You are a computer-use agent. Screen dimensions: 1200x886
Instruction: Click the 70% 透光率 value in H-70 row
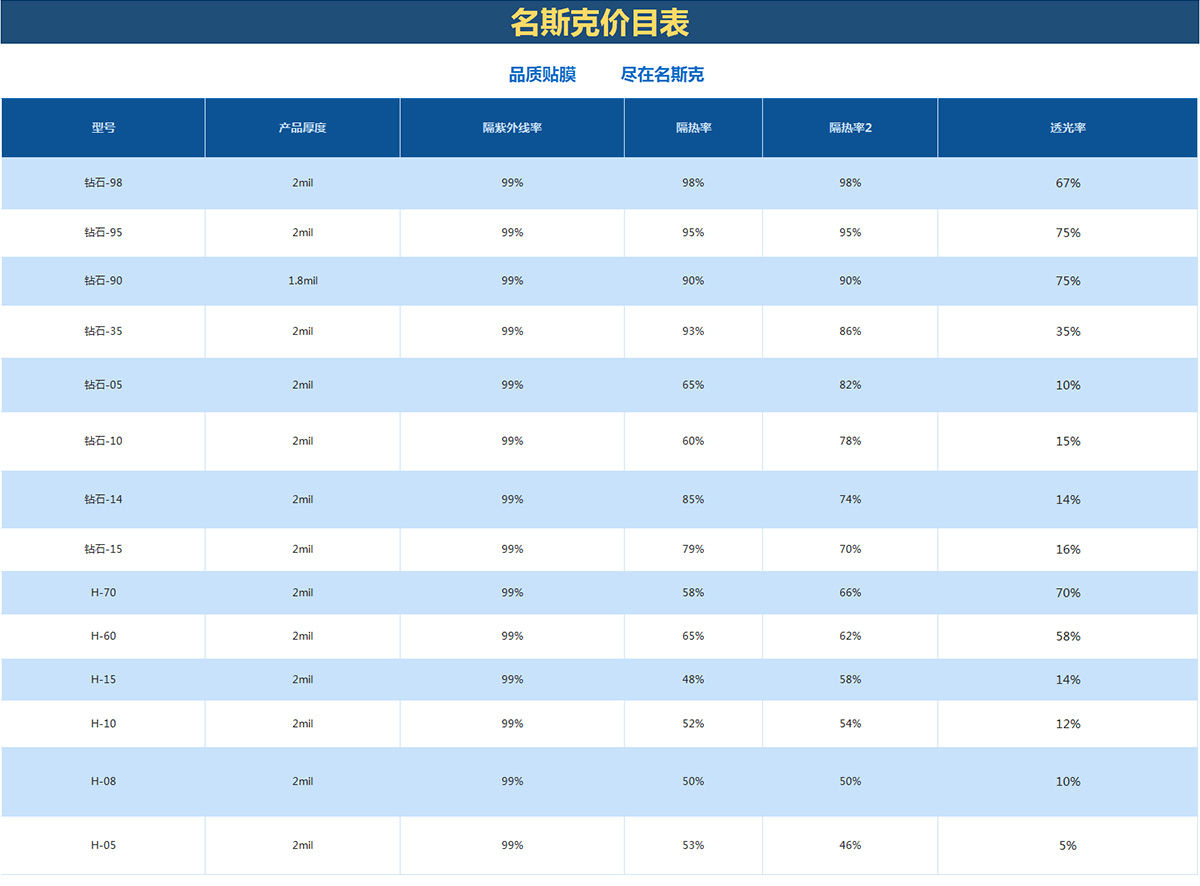[x=1068, y=593]
